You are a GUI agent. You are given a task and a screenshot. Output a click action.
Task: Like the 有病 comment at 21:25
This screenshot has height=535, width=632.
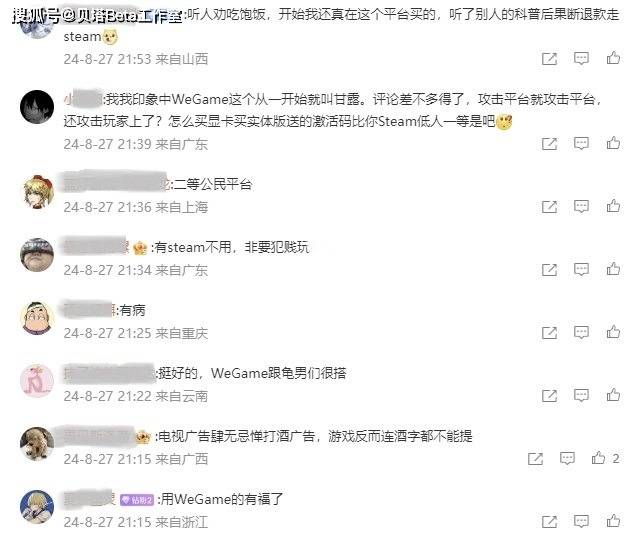(613, 332)
